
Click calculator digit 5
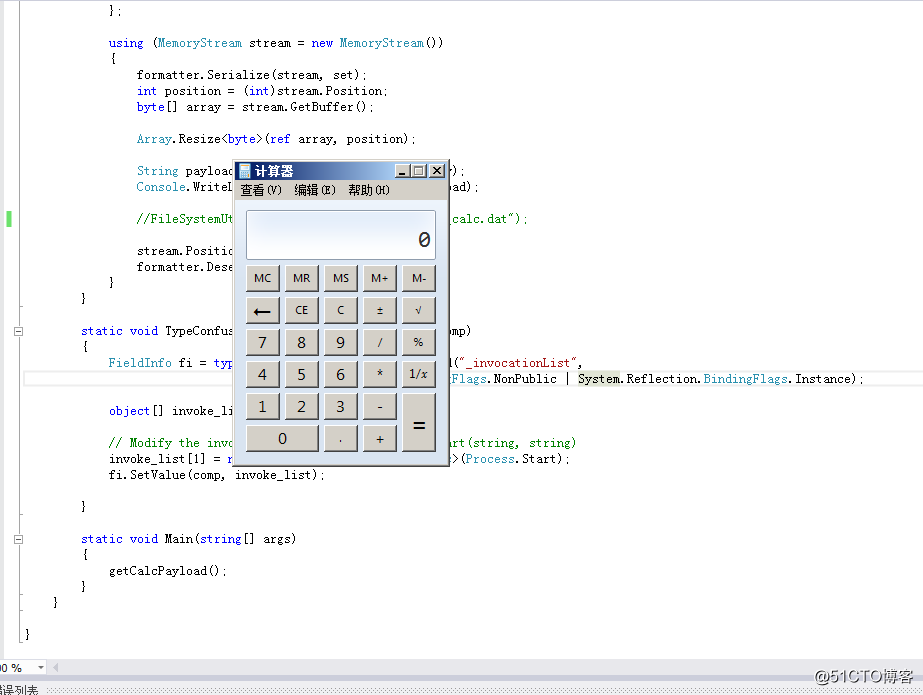click(x=301, y=374)
